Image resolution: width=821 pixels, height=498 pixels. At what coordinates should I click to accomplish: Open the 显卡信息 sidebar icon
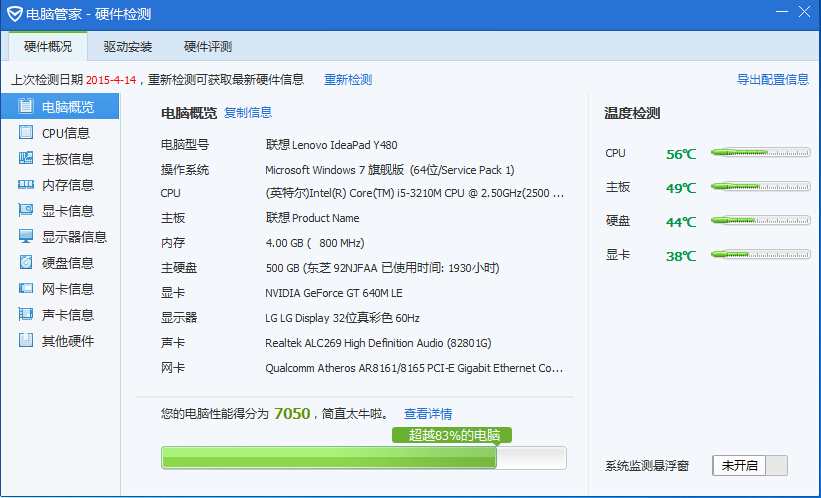26,211
